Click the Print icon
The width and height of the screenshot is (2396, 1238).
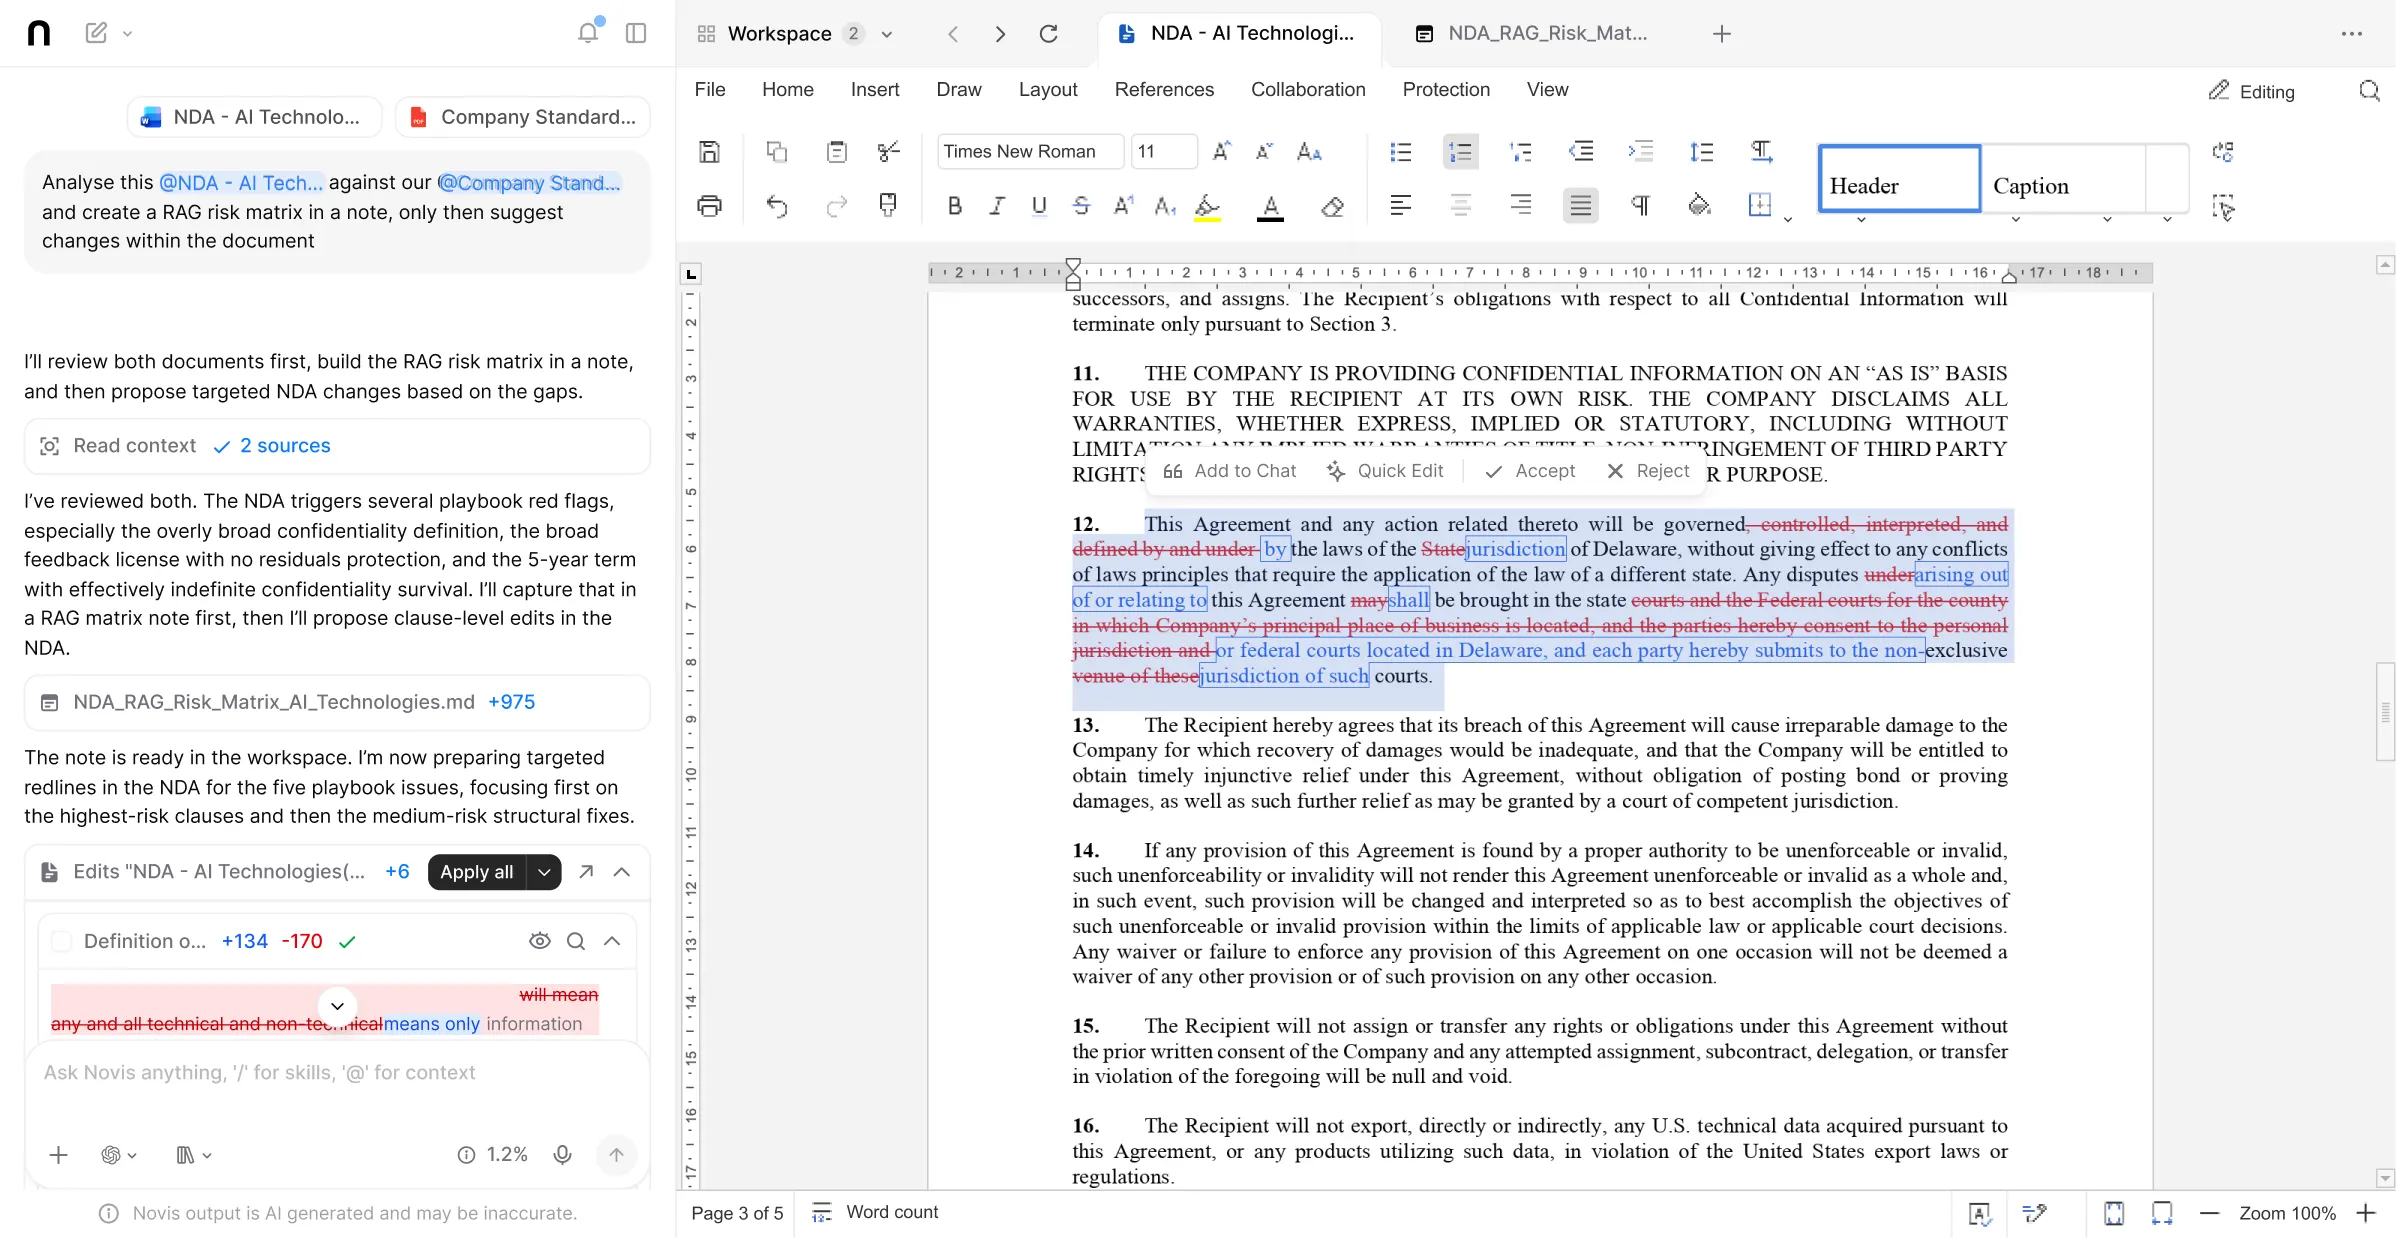click(x=710, y=206)
